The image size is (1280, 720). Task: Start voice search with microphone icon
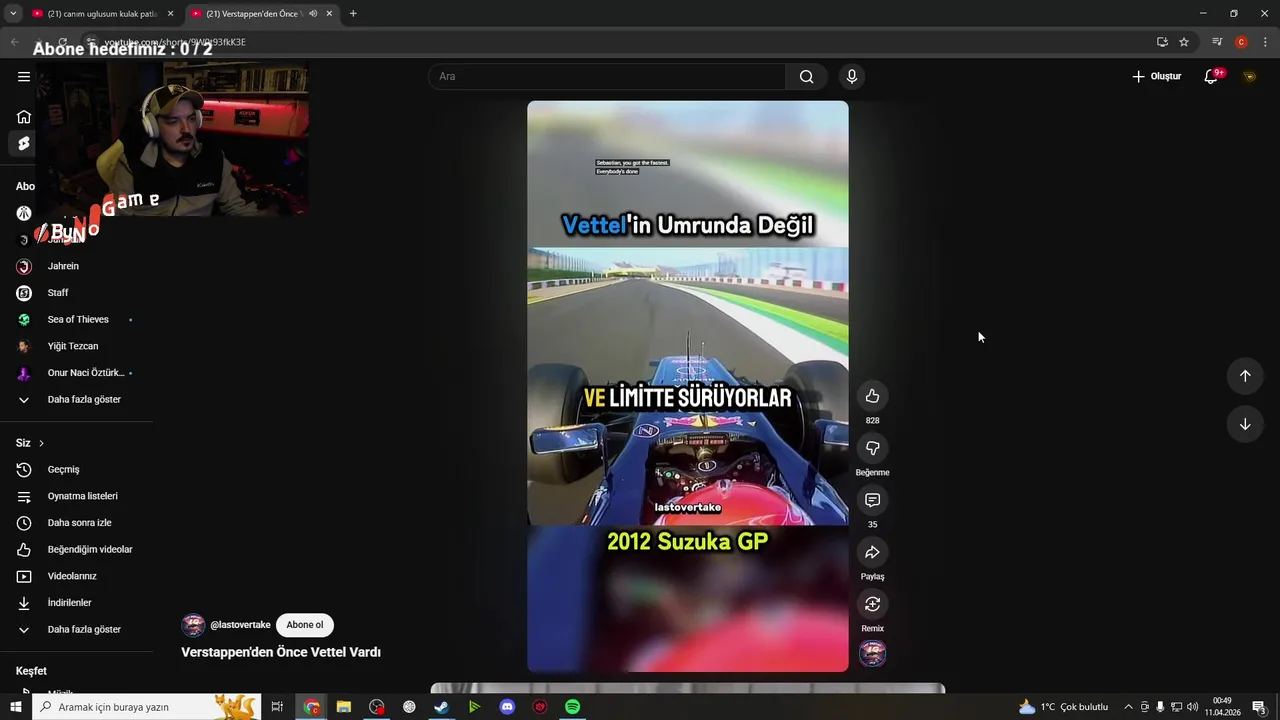[851, 77]
